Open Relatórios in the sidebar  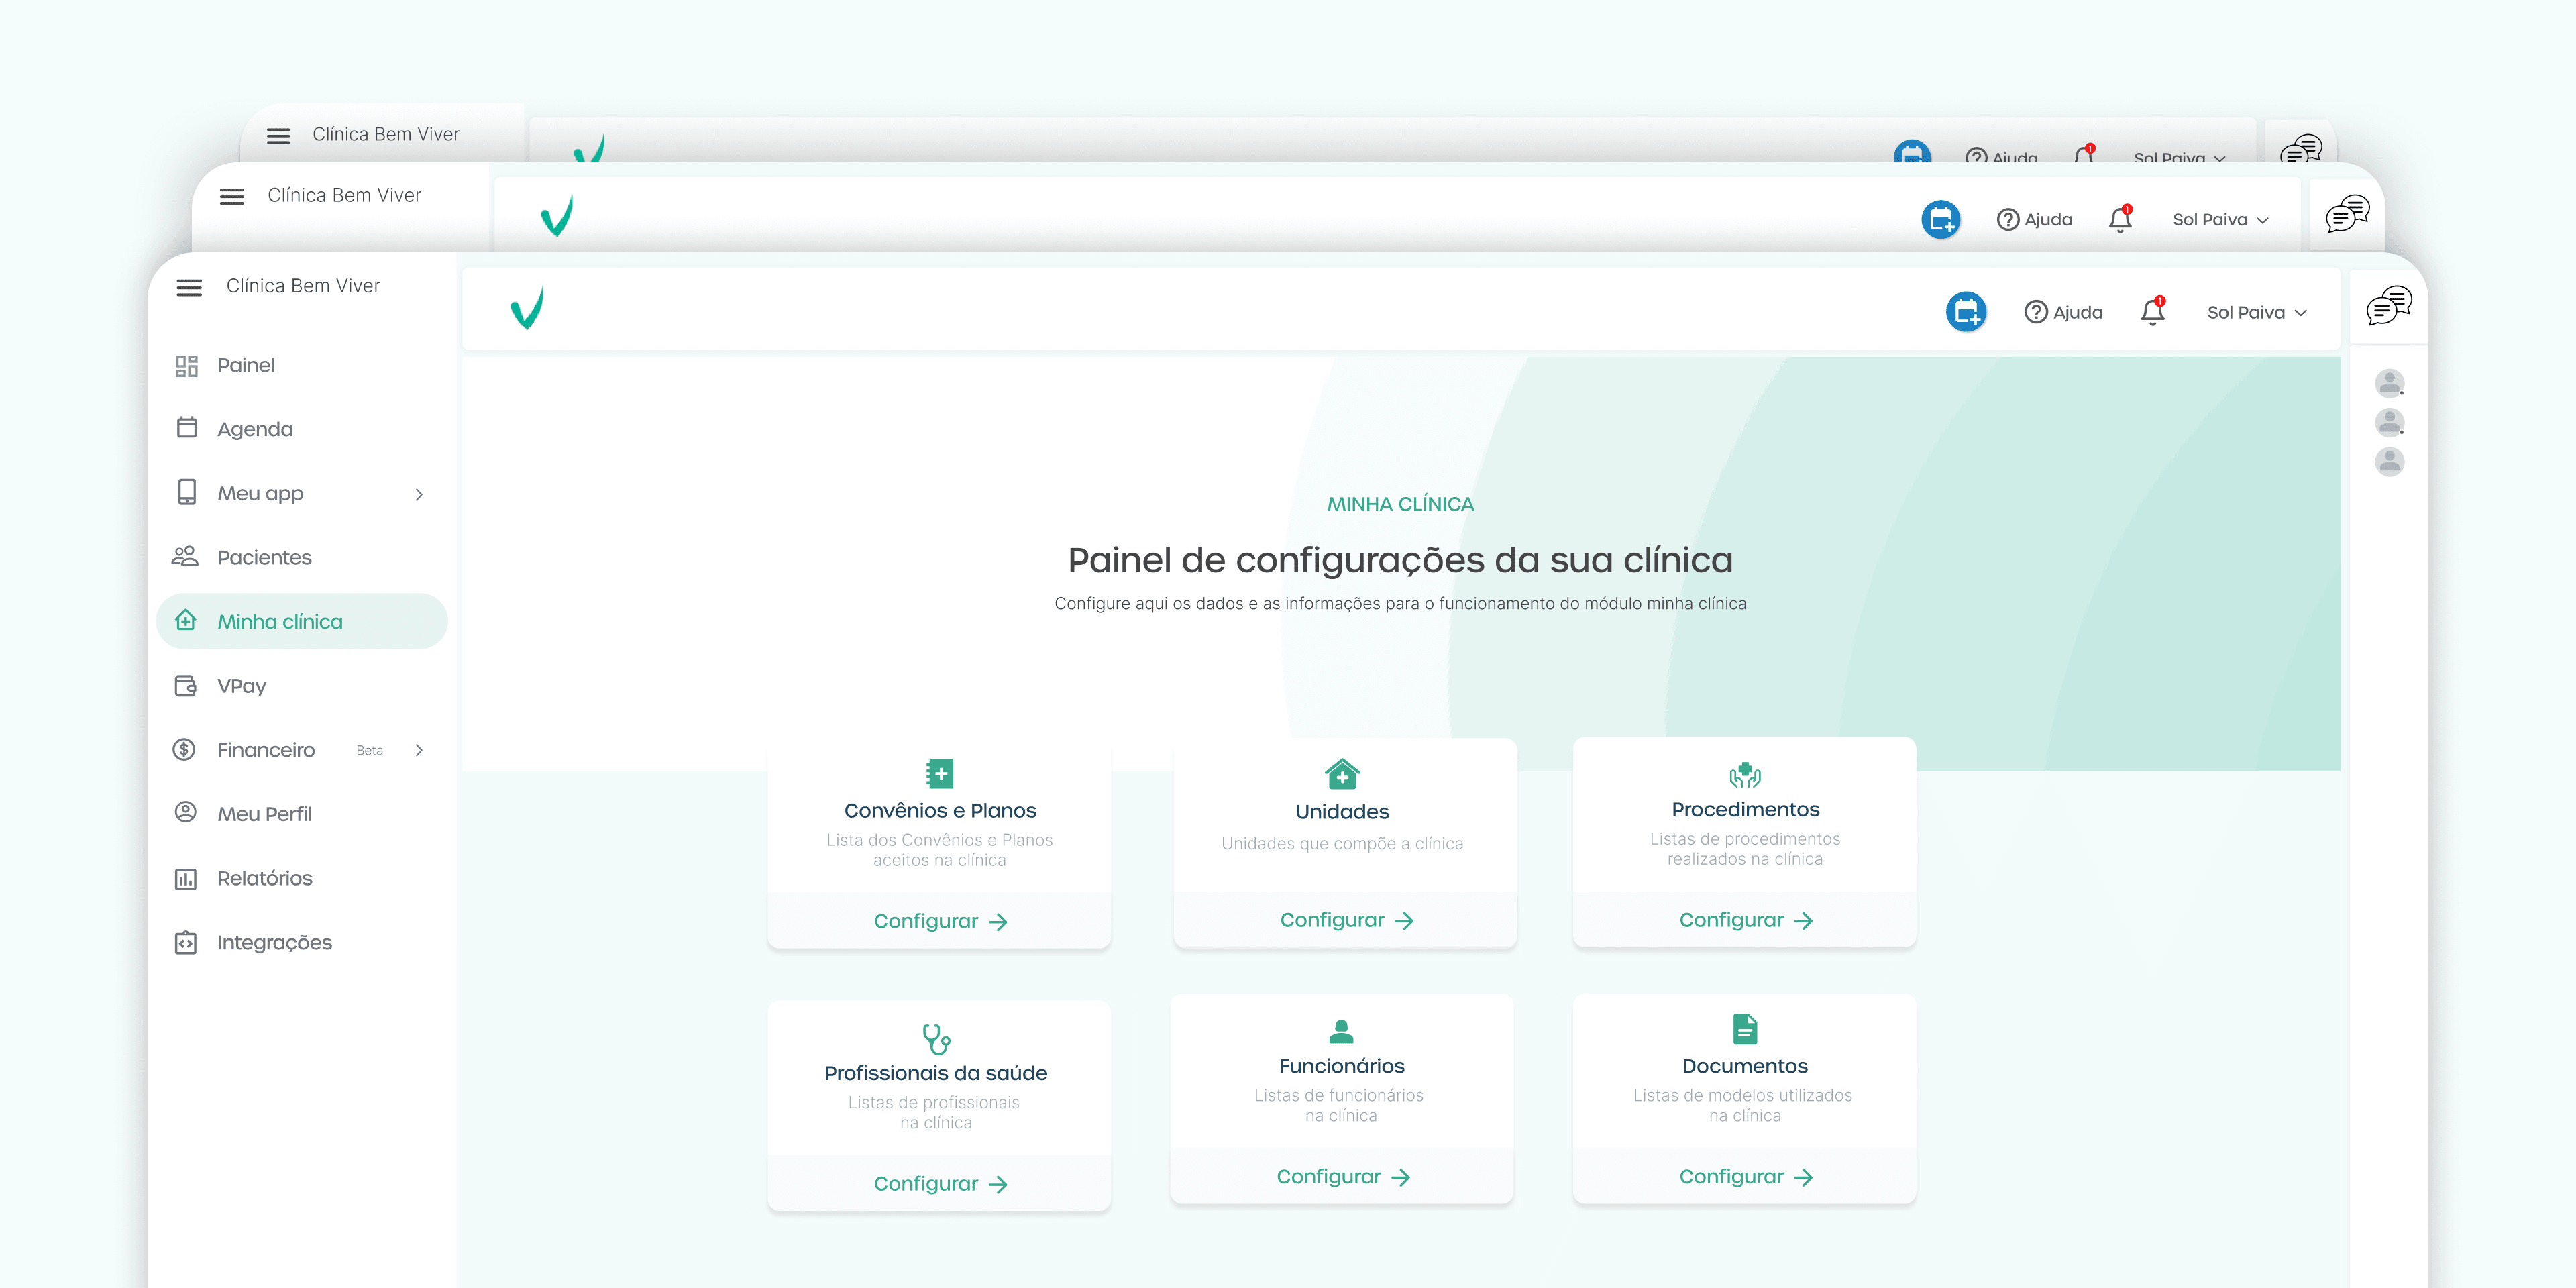[x=302, y=877]
